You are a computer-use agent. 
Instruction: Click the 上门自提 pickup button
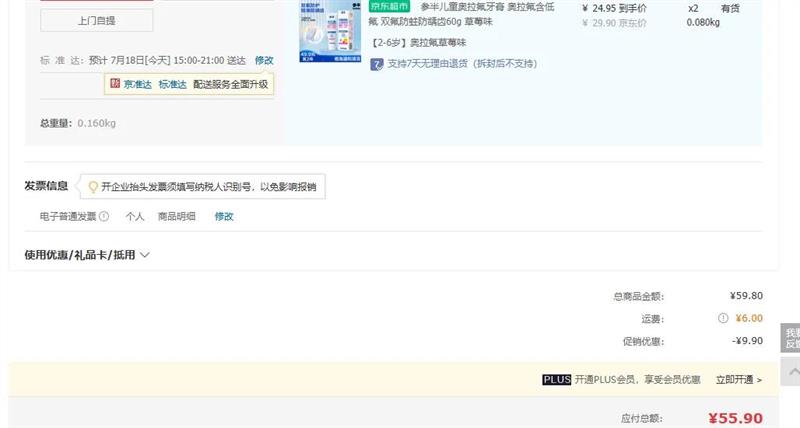(x=96, y=21)
